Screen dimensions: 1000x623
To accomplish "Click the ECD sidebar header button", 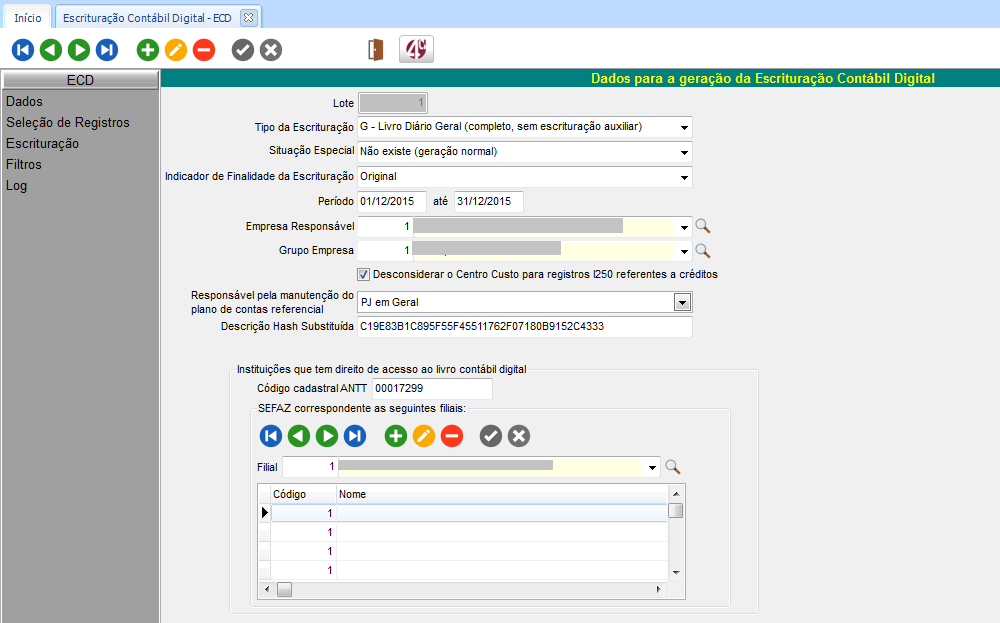I will click(x=80, y=80).
